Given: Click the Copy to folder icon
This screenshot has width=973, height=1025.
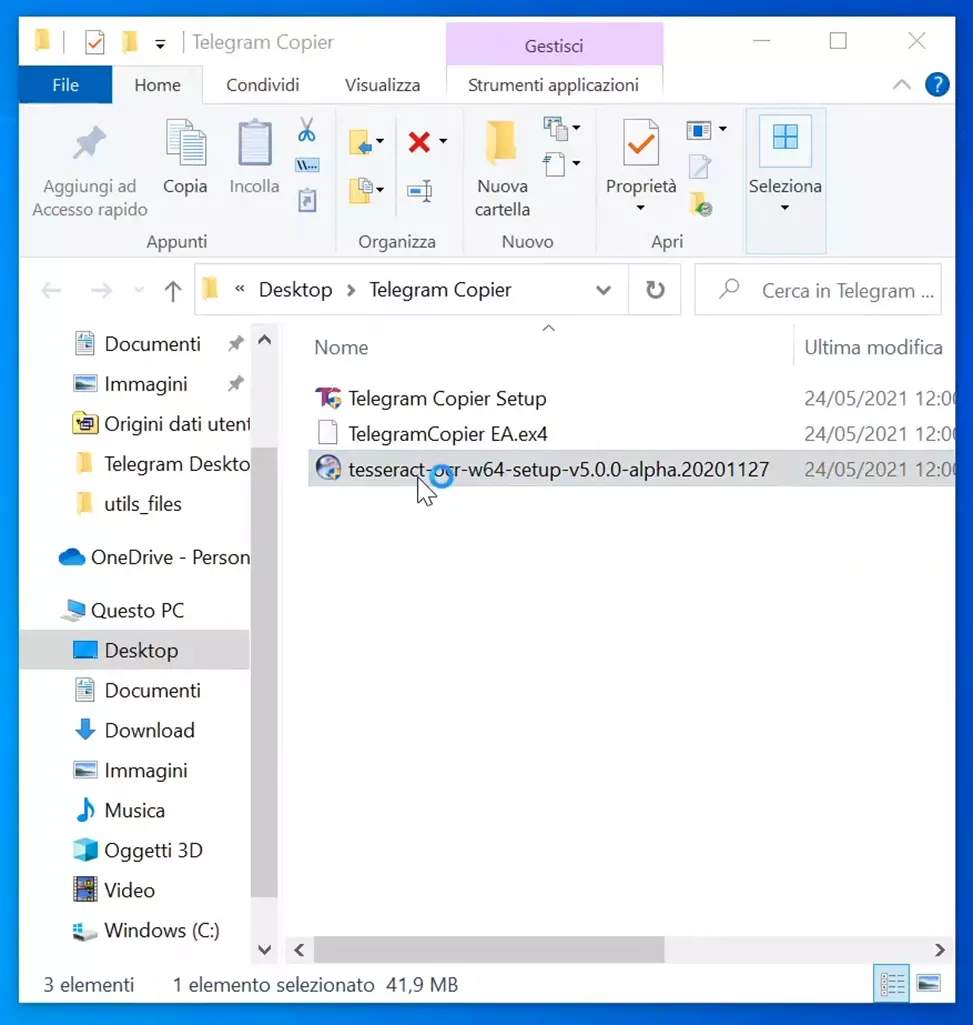Looking at the screenshot, I should pos(360,190).
